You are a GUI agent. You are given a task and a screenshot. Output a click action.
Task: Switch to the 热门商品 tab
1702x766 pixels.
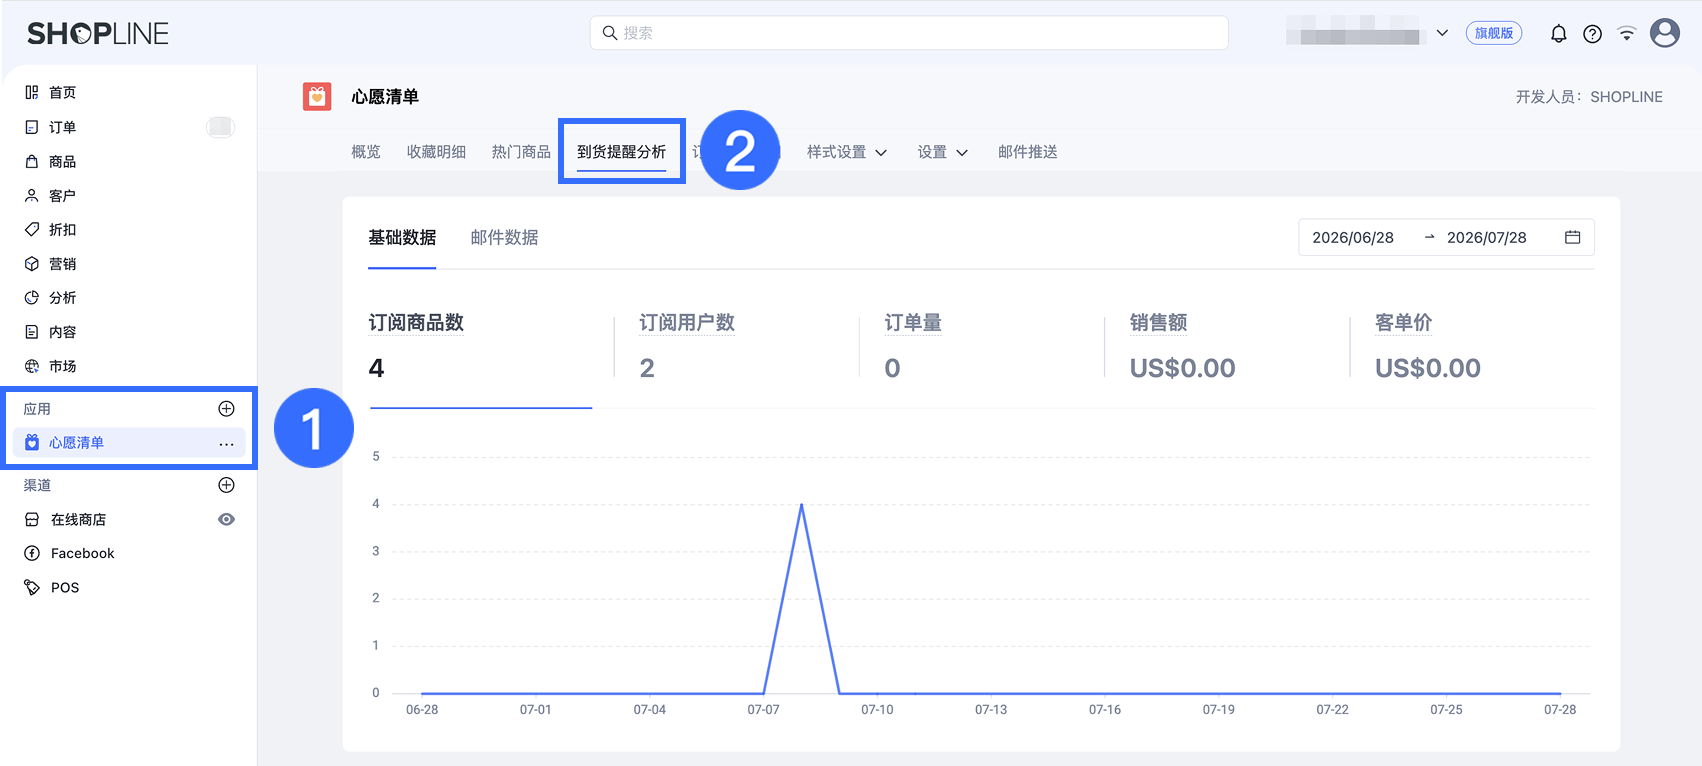[x=521, y=152]
